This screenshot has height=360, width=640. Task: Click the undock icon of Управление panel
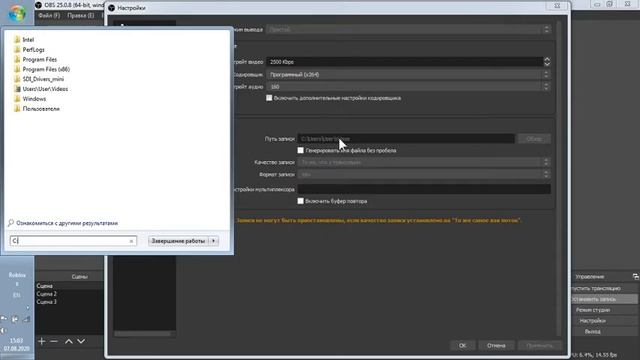click(x=636, y=276)
